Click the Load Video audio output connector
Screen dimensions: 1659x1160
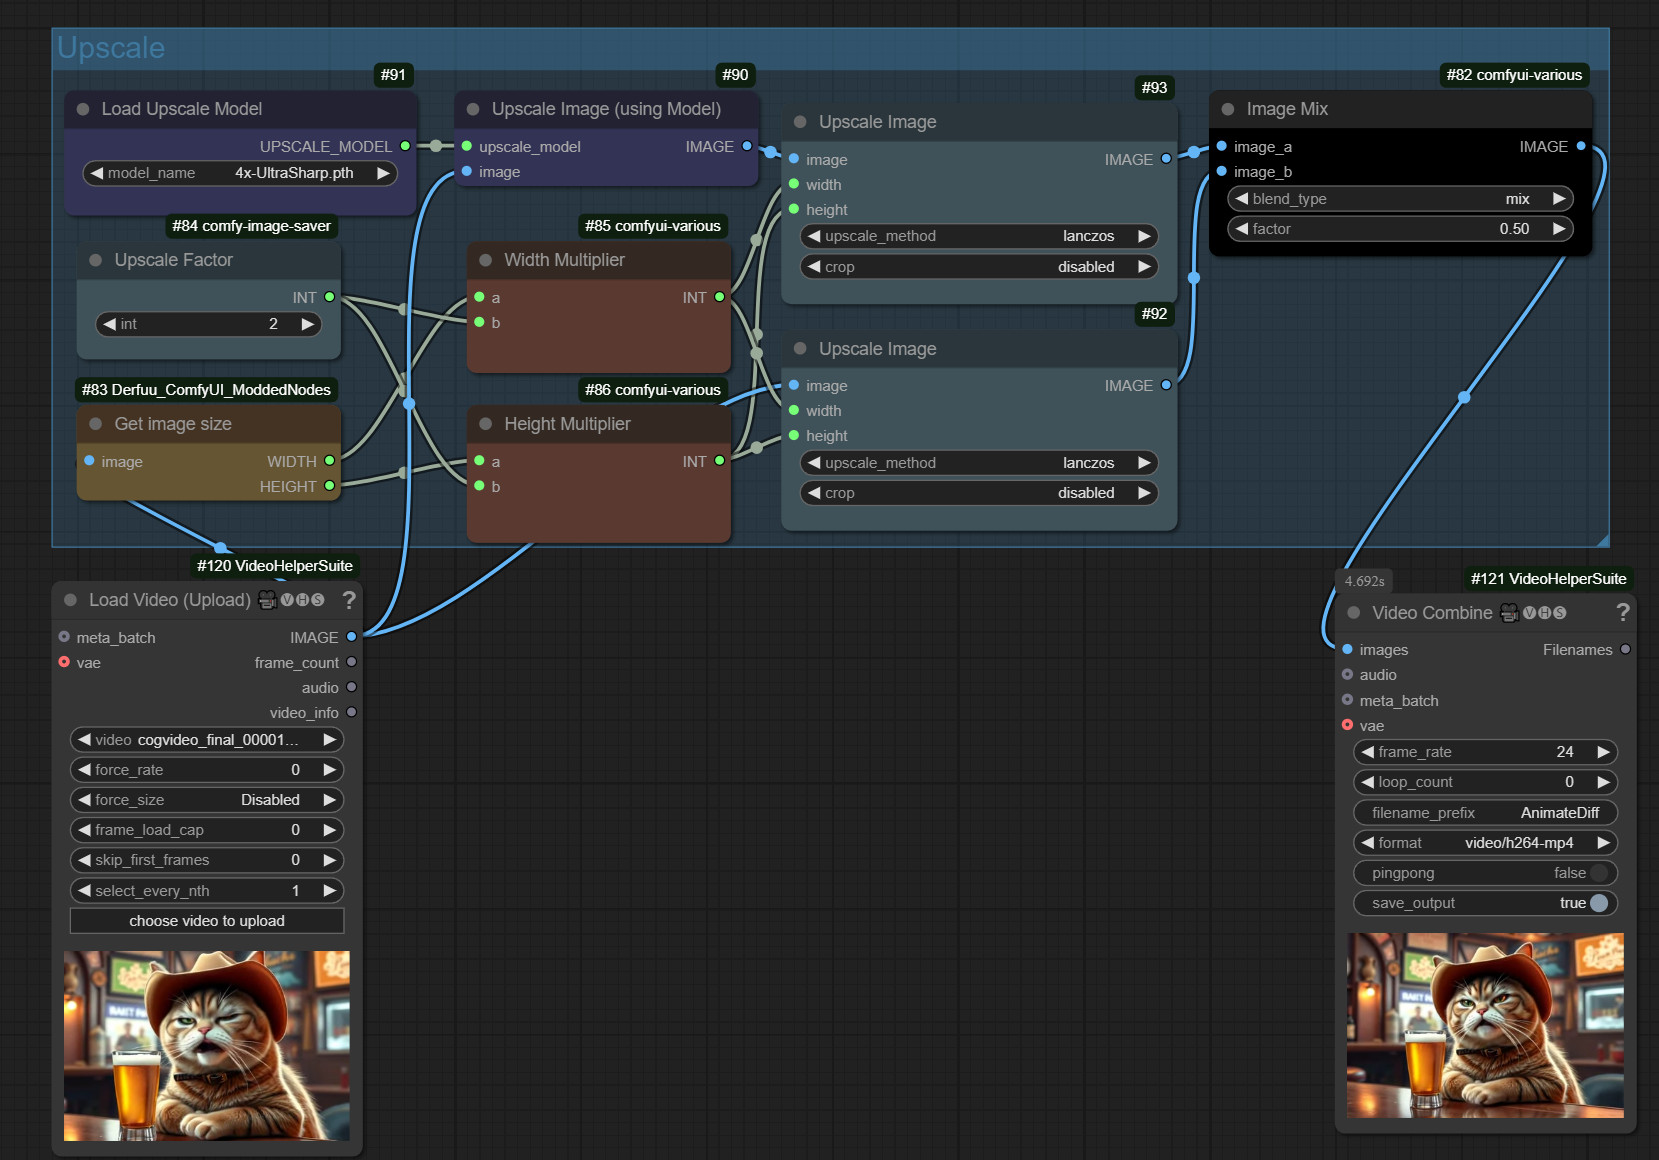(x=351, y=687)
